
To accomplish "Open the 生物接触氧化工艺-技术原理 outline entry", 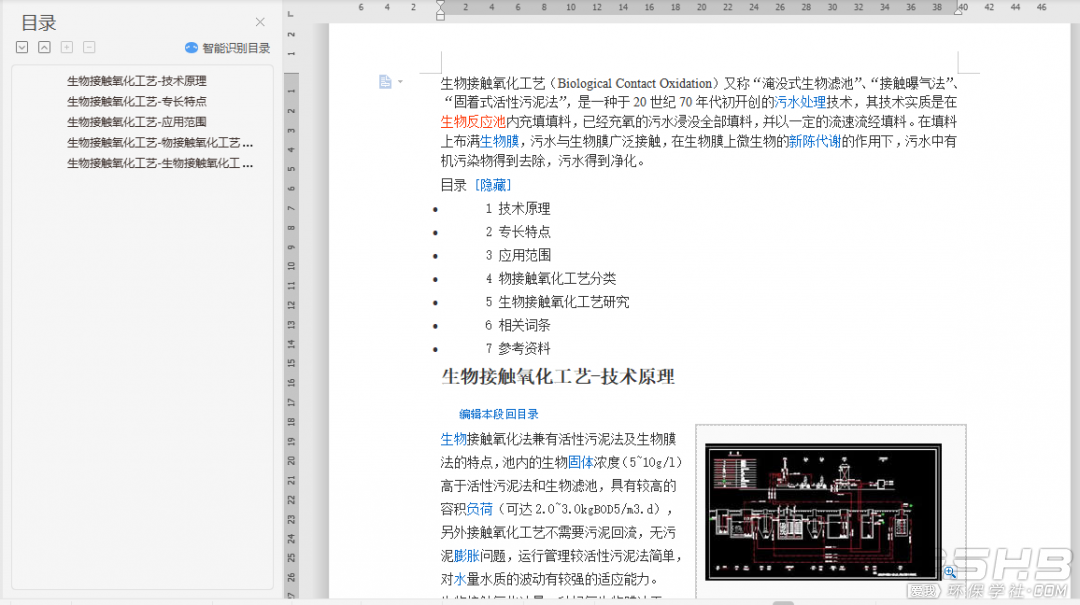I will click(136, 81).
